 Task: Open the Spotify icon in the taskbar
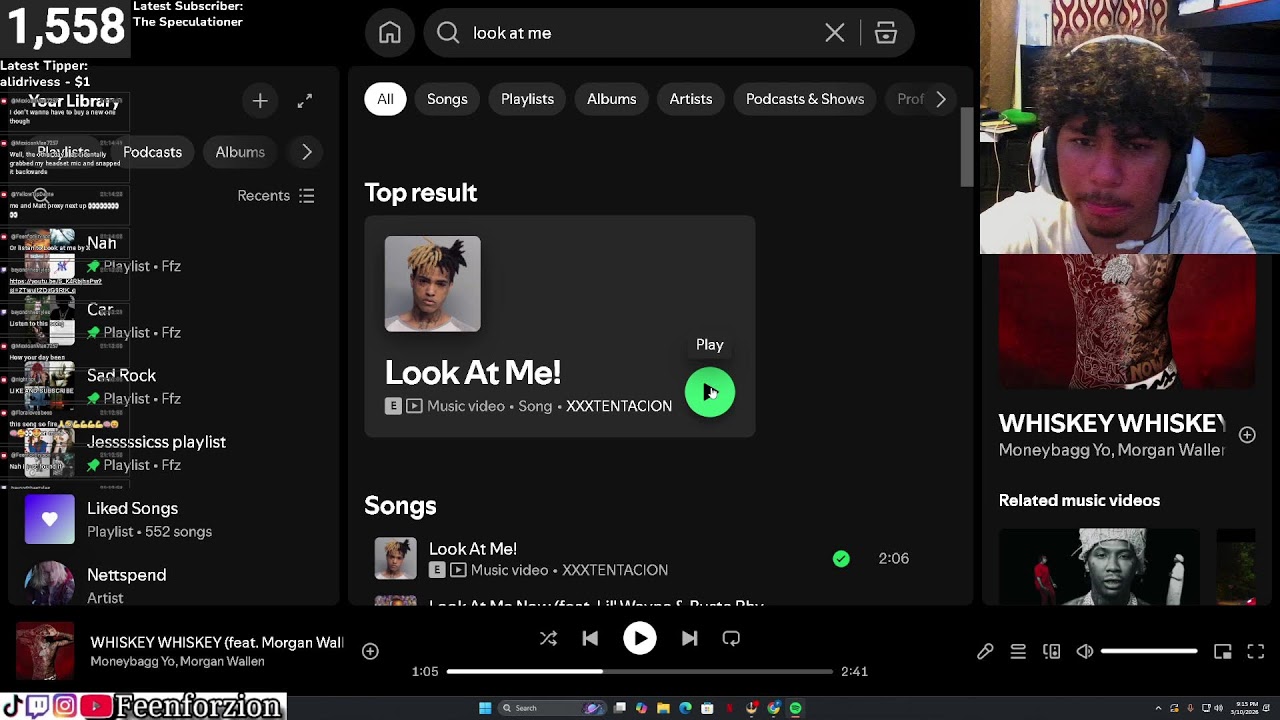click(x=796, y=708)
